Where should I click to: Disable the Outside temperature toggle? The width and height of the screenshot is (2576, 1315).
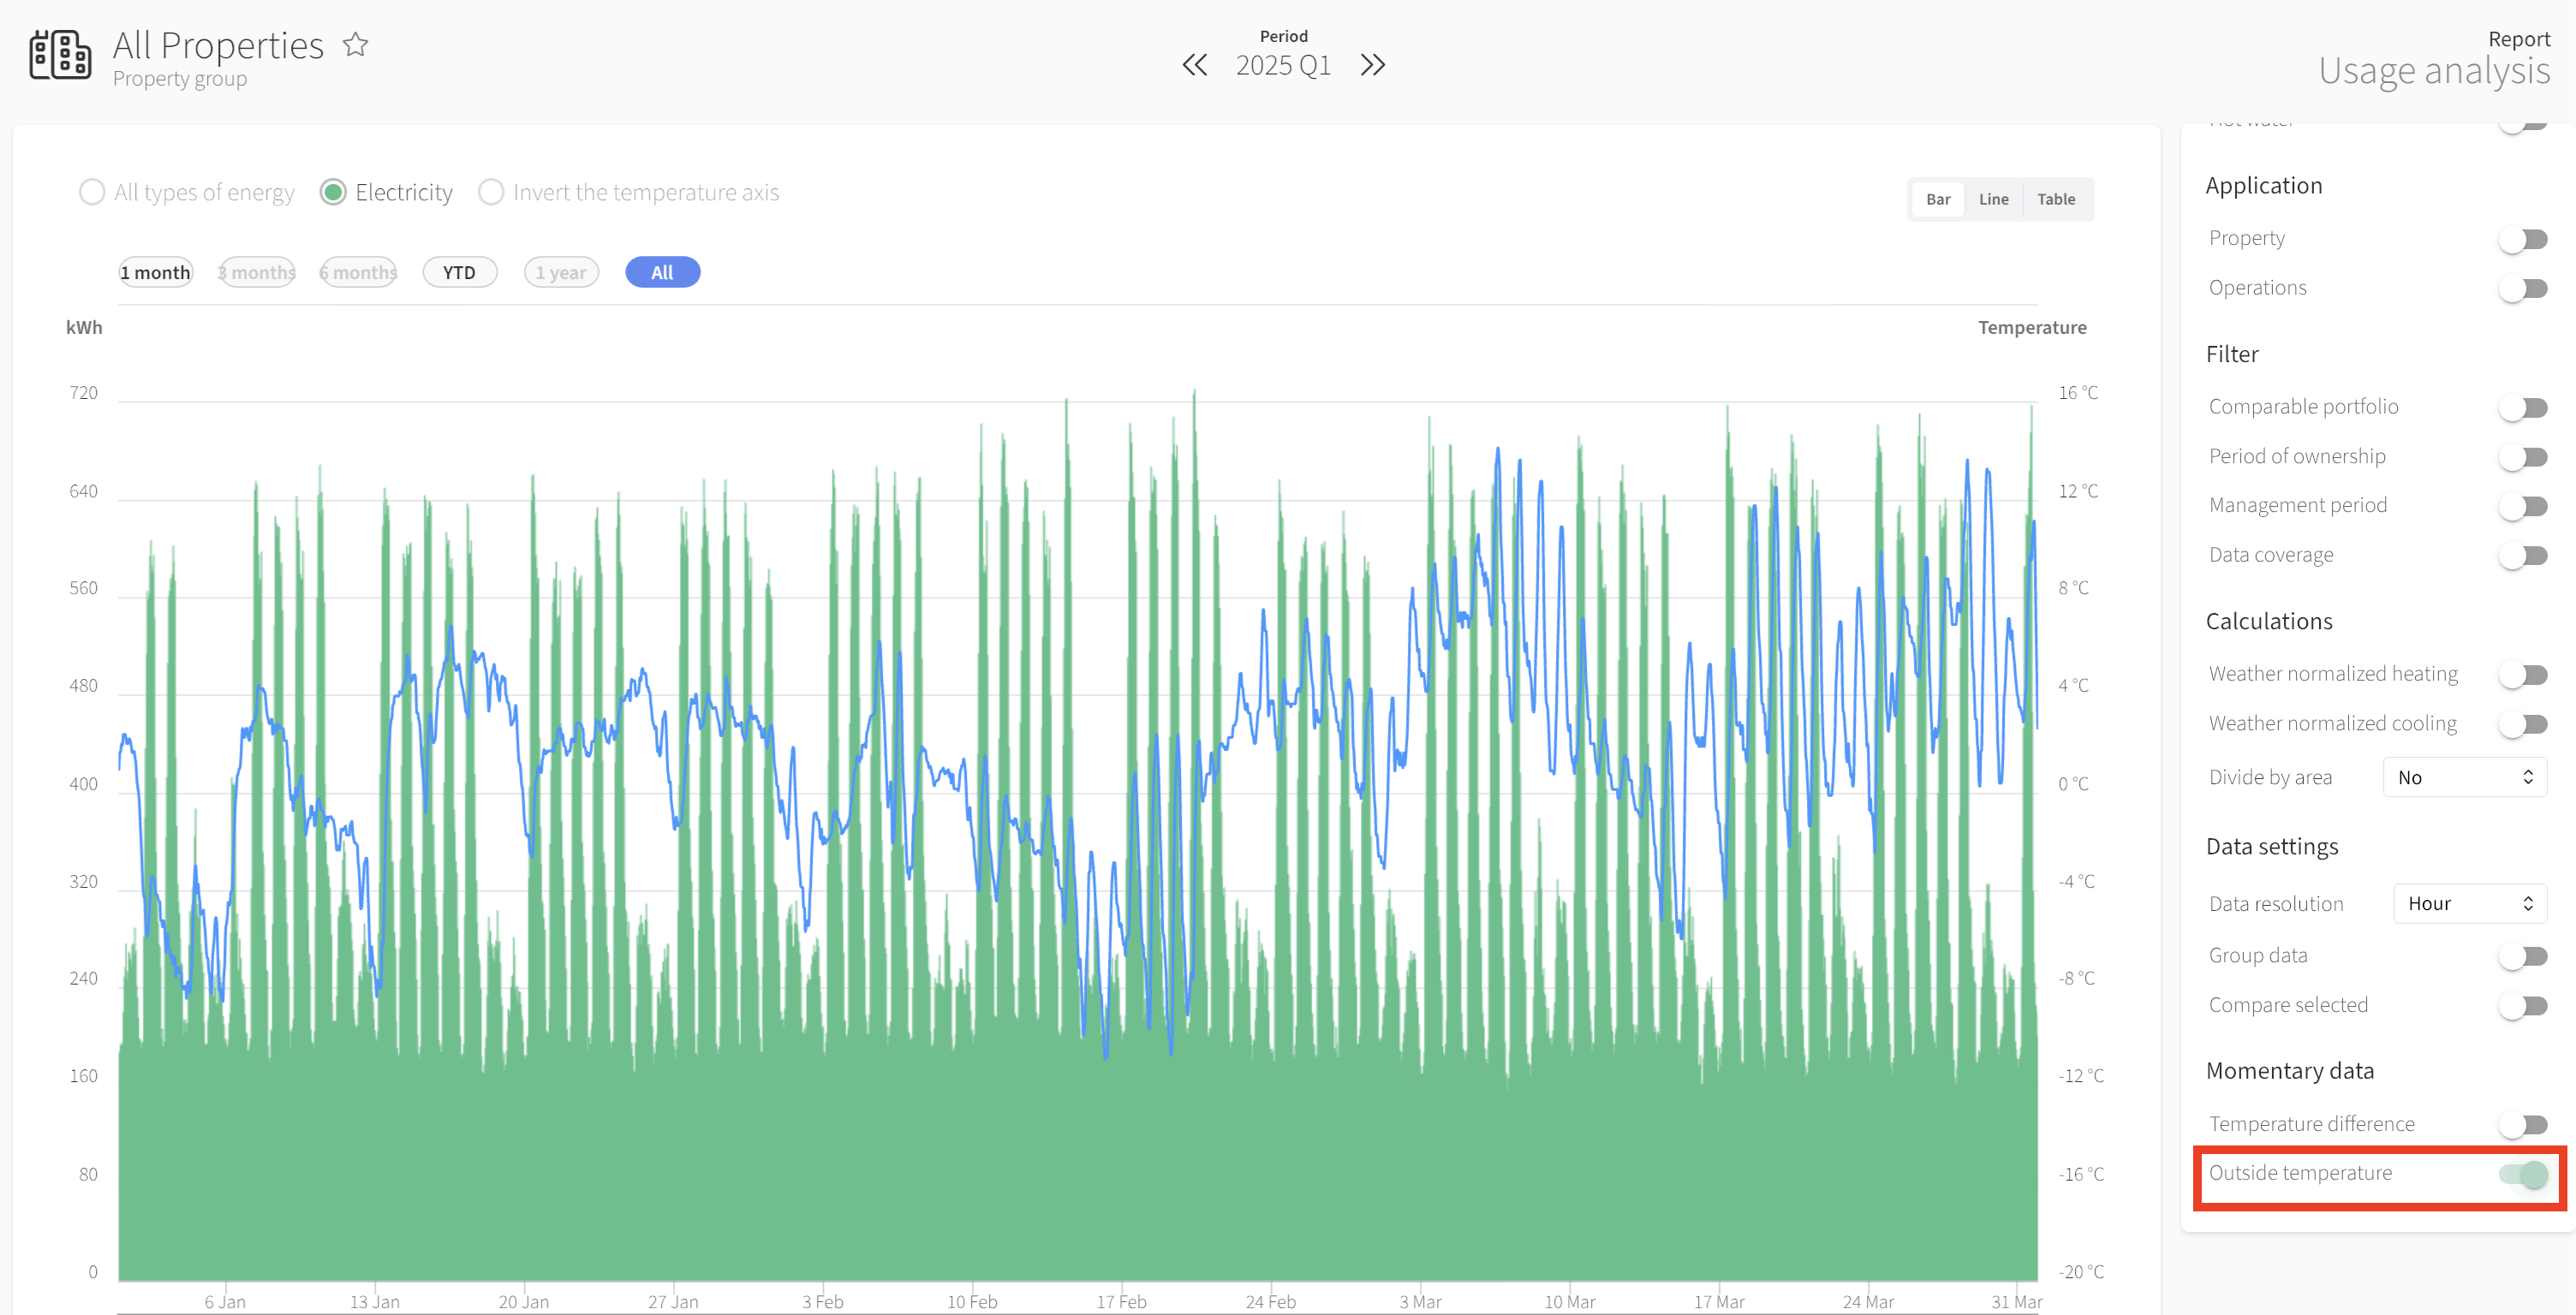click(x=2522, y=1175)
